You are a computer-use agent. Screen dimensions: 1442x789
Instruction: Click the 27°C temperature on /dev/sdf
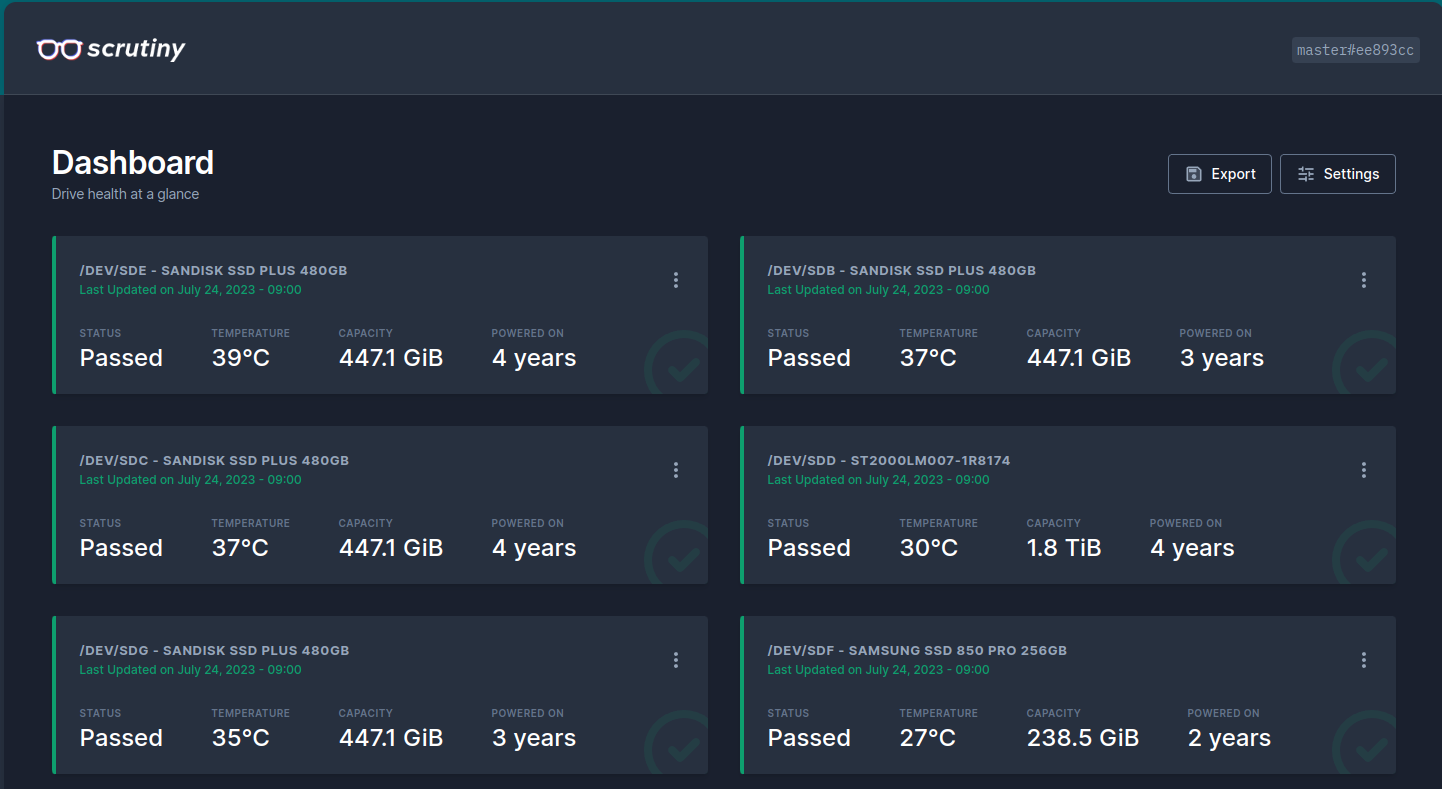[x=928, y=738]
